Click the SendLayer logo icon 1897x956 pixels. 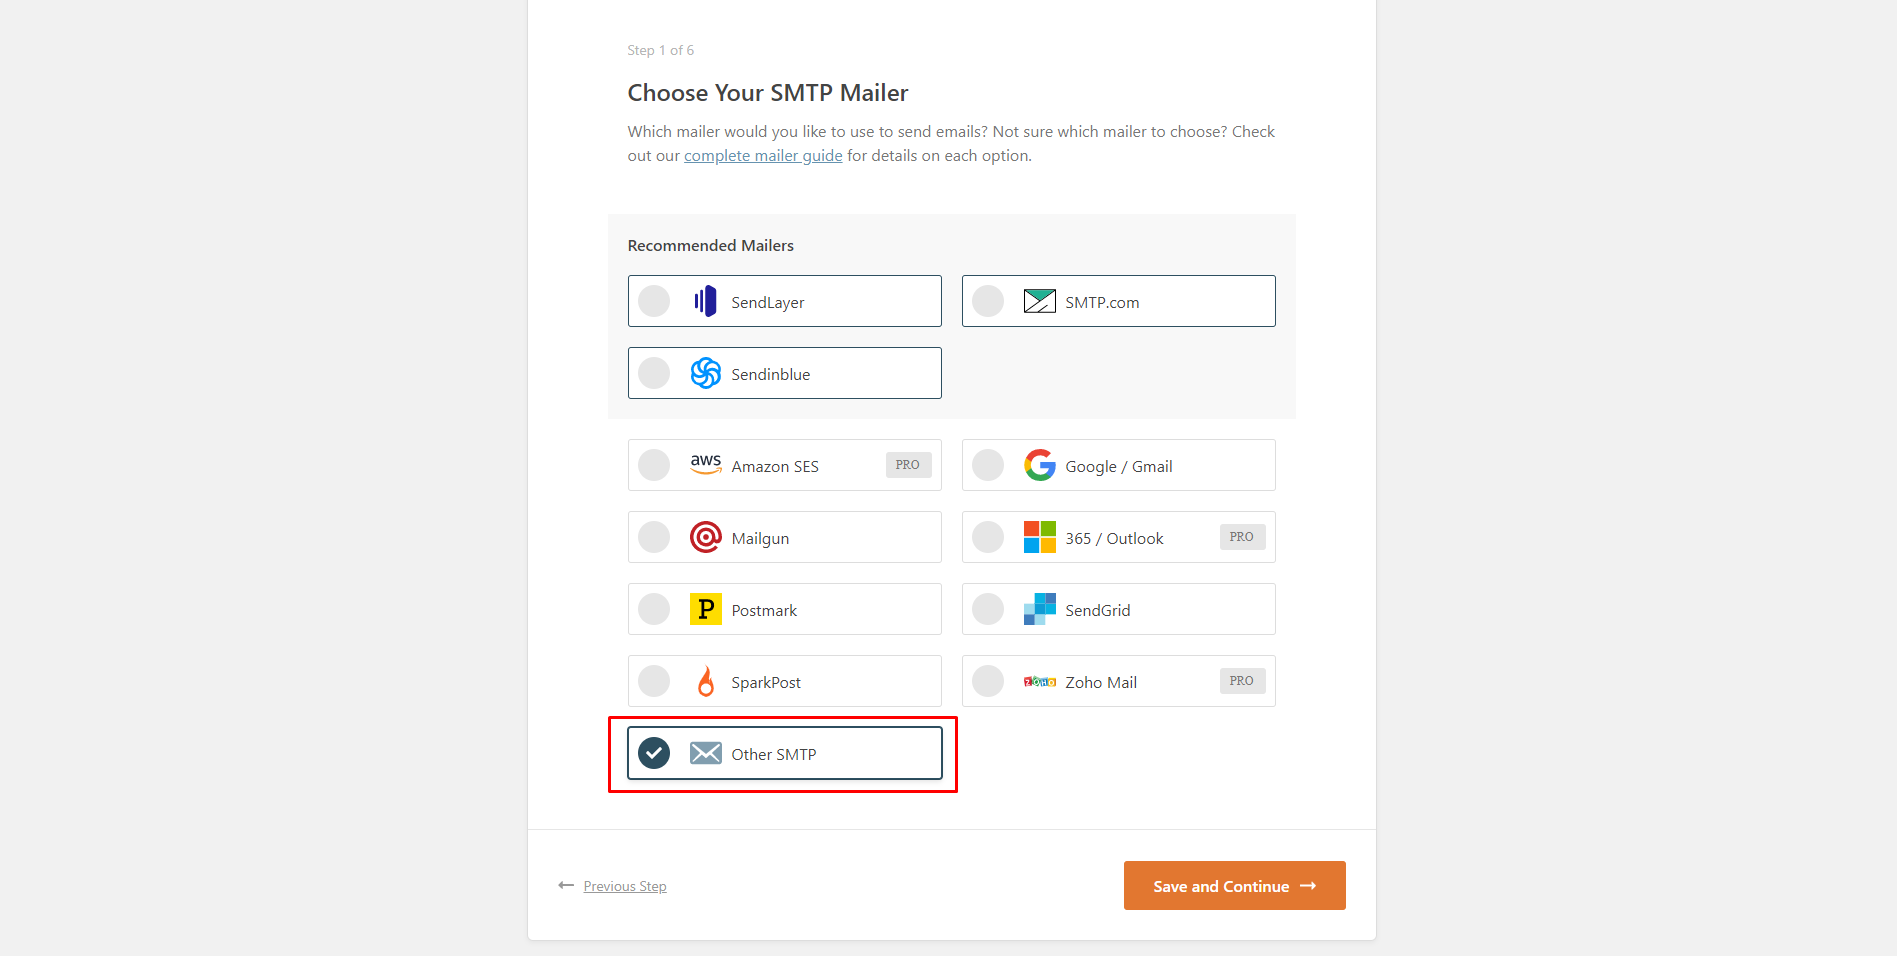pyautogui.click(x=706, y=301)
